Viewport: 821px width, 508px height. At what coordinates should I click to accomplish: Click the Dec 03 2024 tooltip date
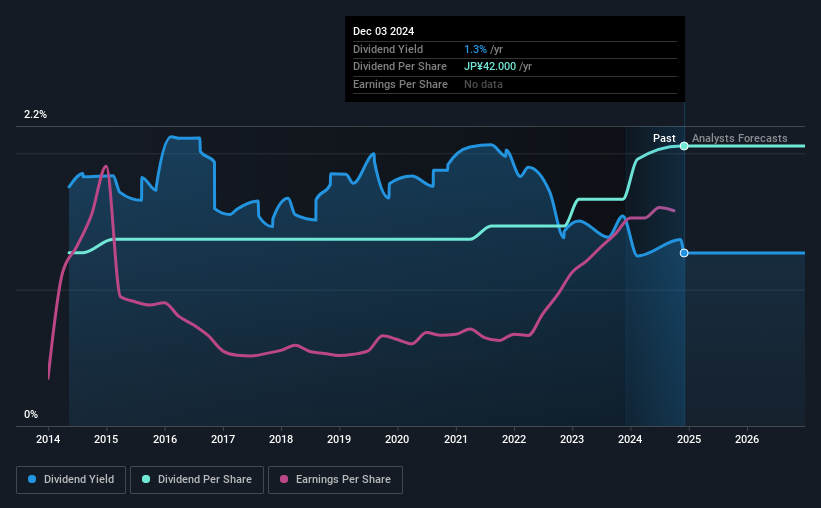383,31
